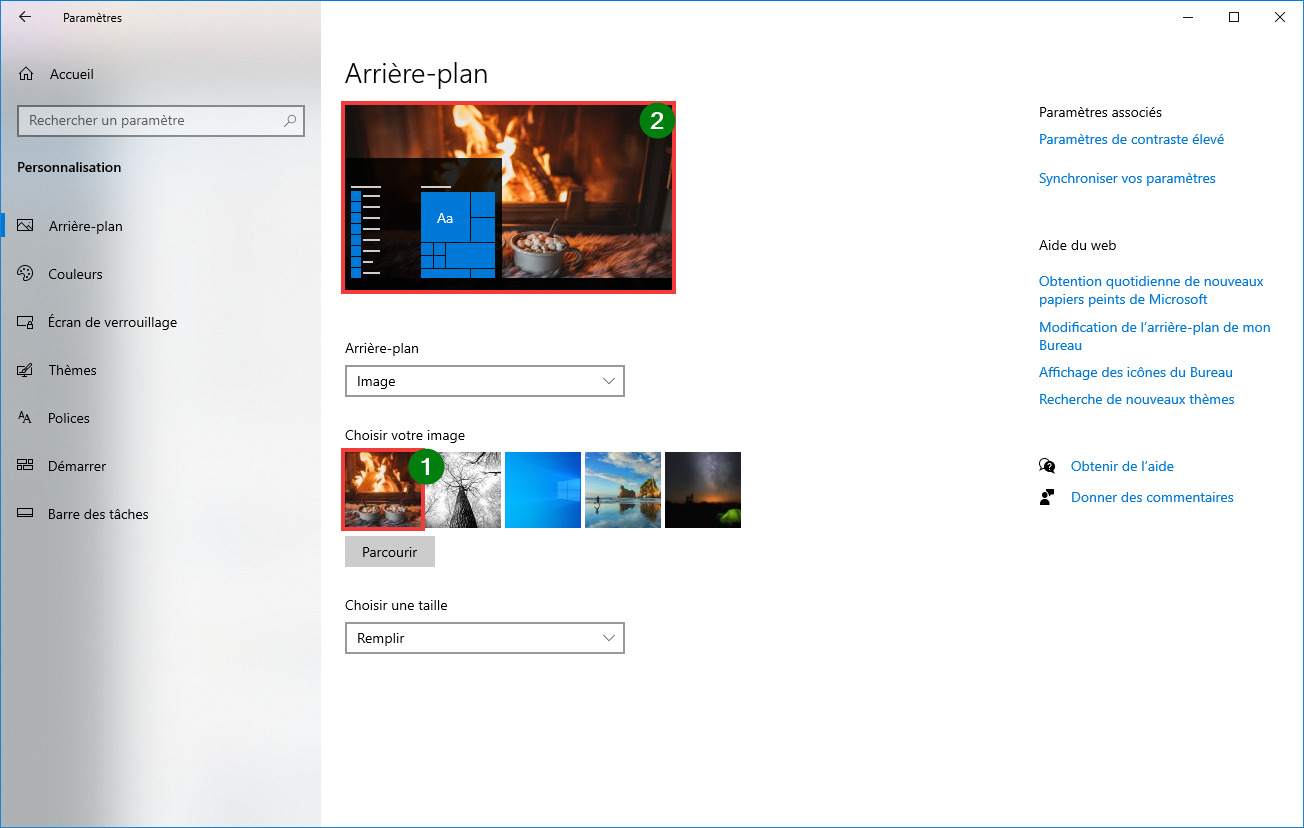
Task: Click the Accueil label in sidebar
Action: pos(71,74)
